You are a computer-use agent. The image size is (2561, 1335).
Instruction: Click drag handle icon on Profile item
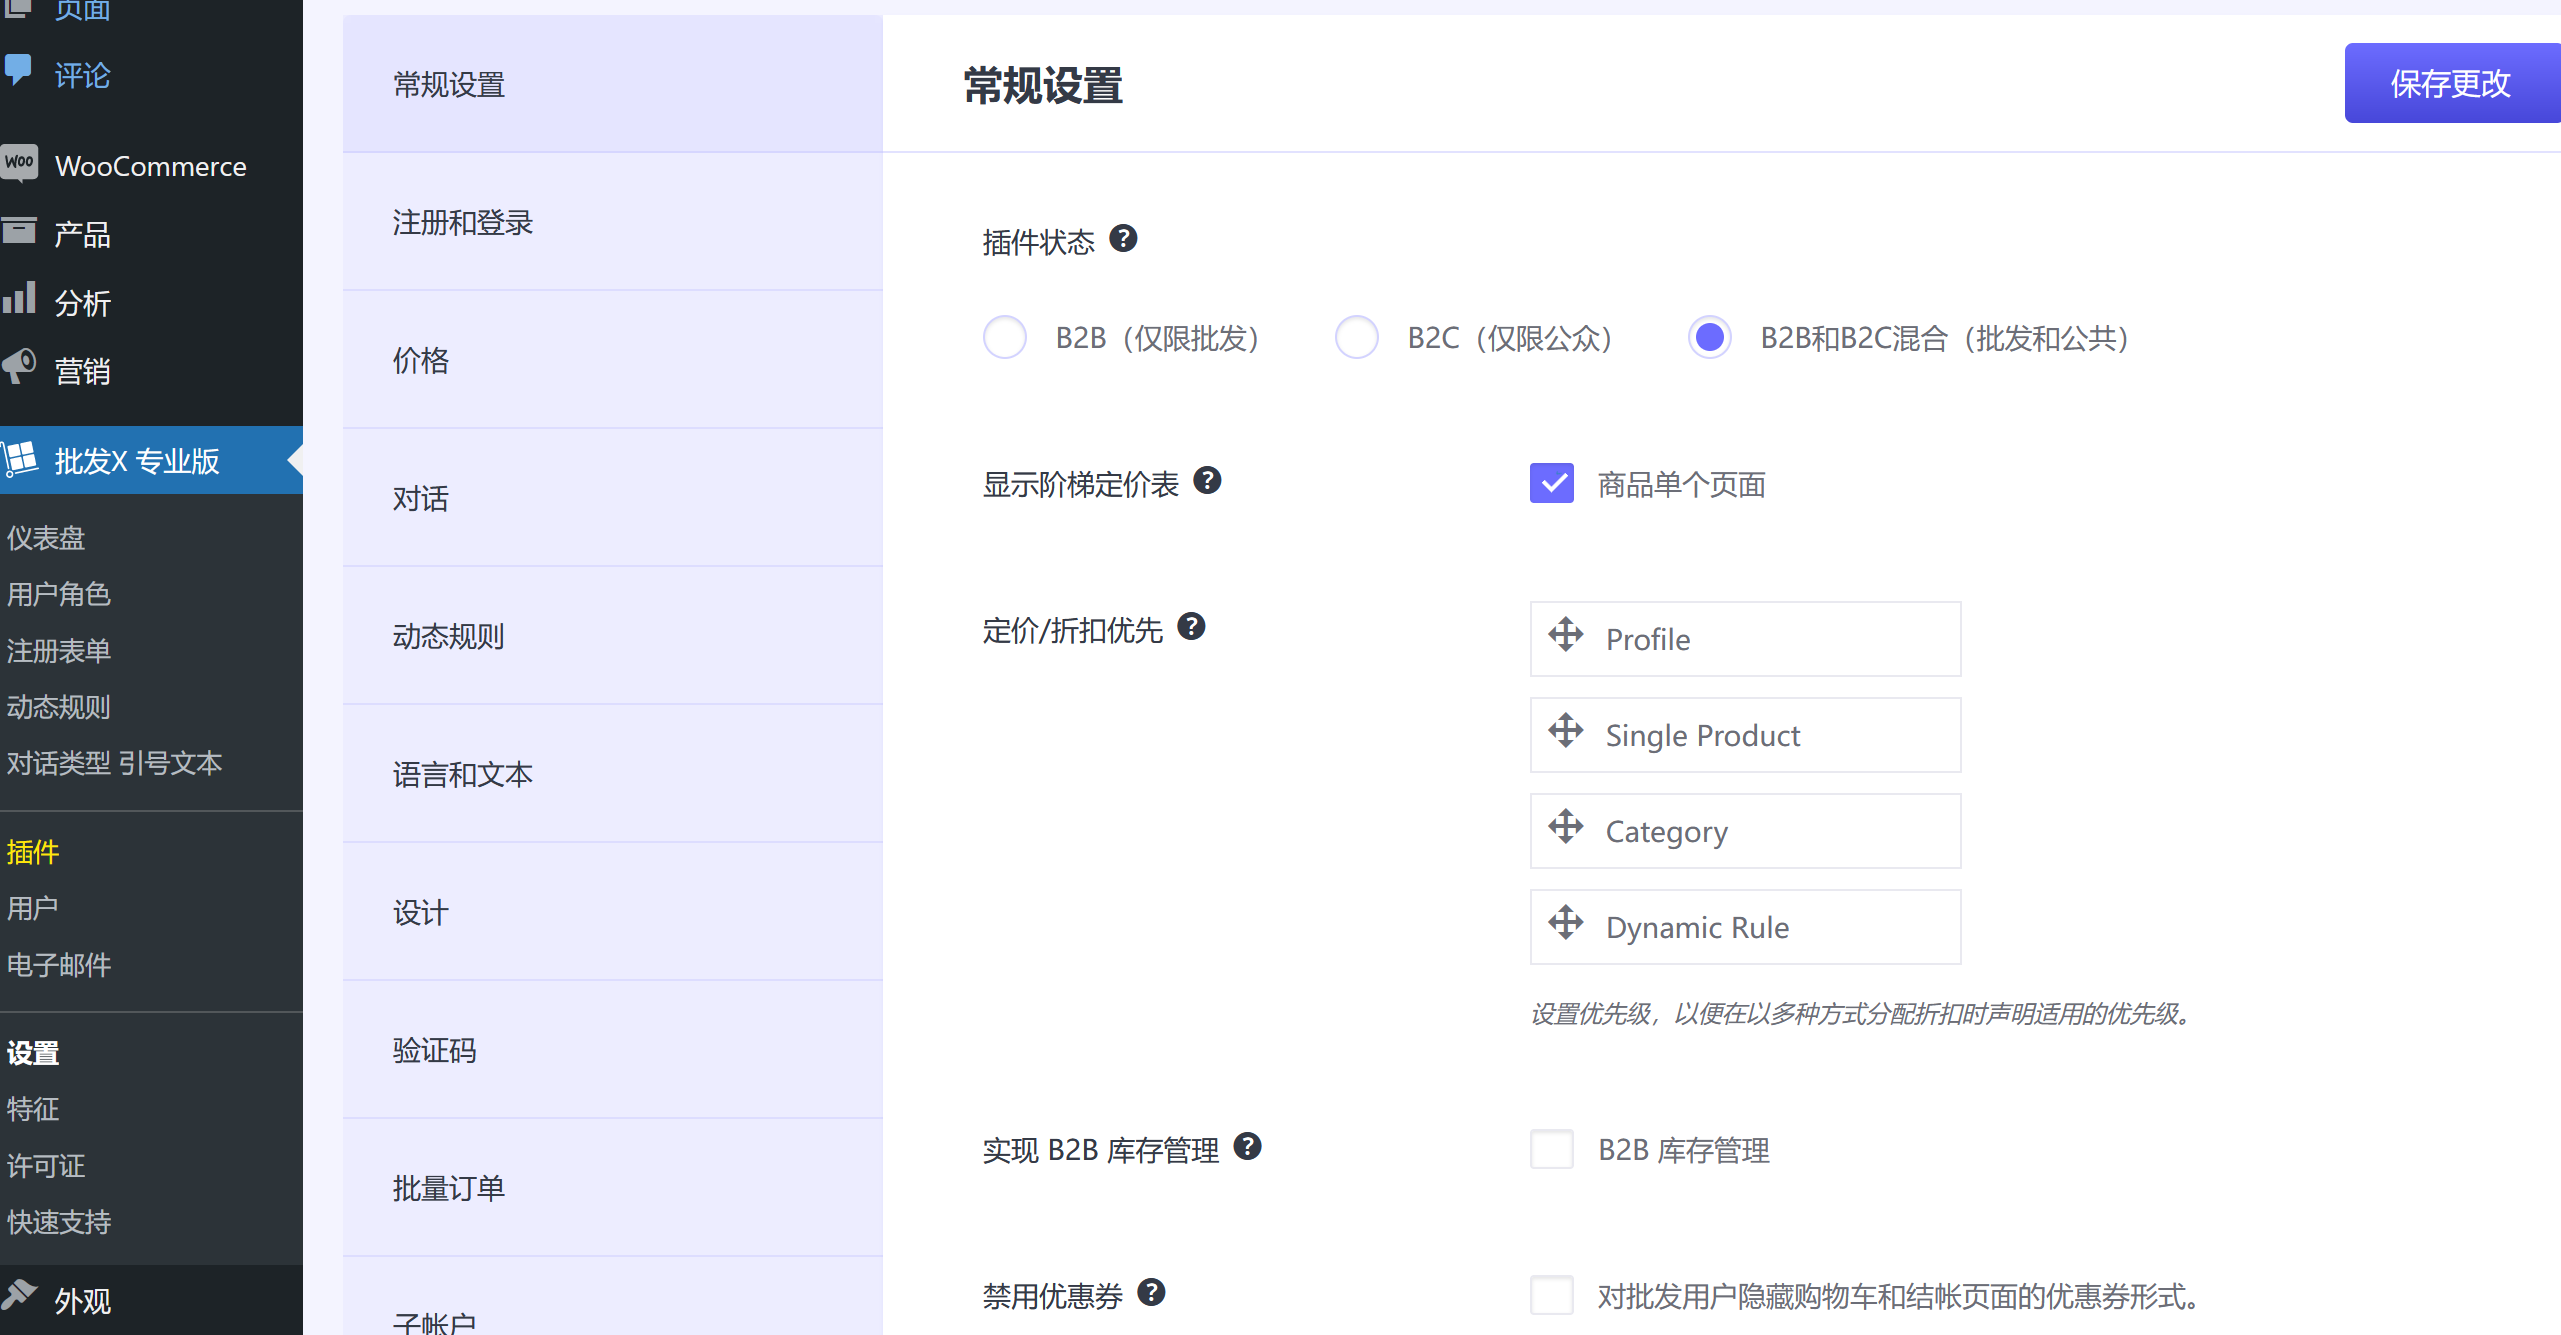click(1566, 635)
